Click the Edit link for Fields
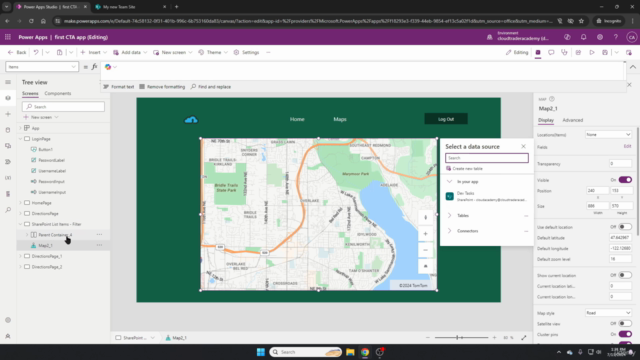The width and height of the screenshot is (640, 360). (627, 146)
